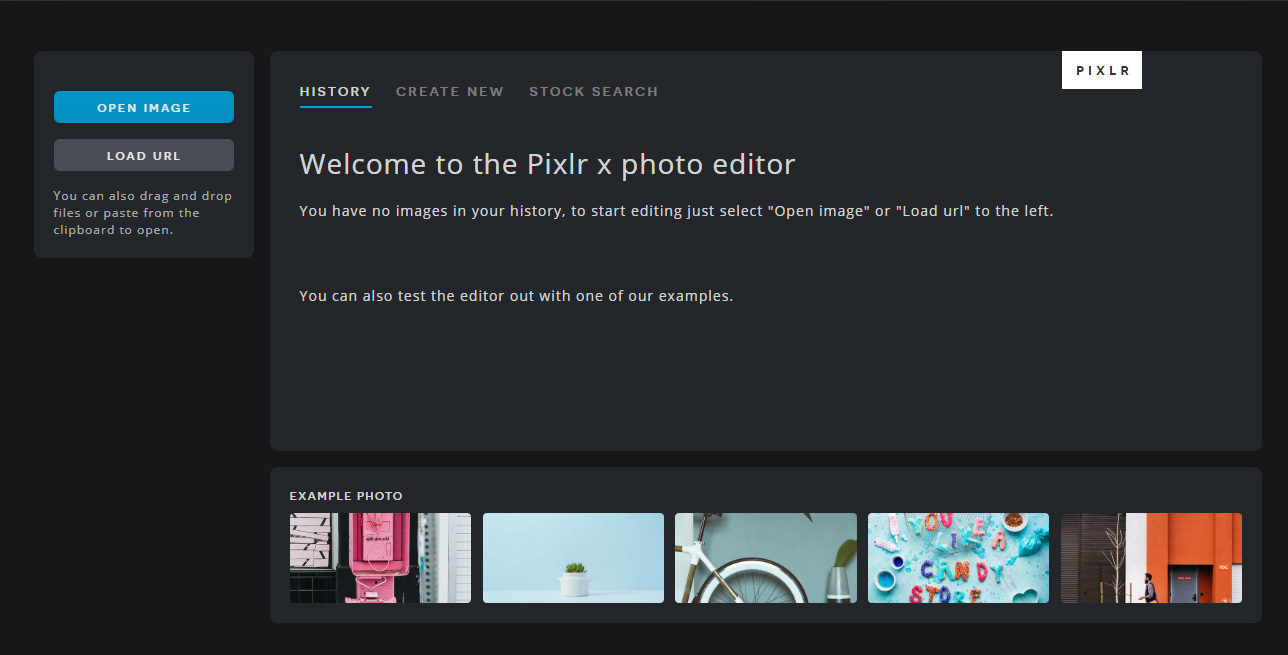
Task: Click the 'Welcome to the Pixlr x photo editor' heading
Action: click(547, 164)
